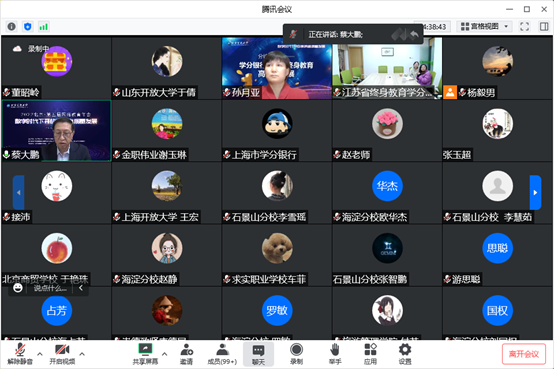
Task: Raise hand with the 举手 icon
Action: pos(335,354)
